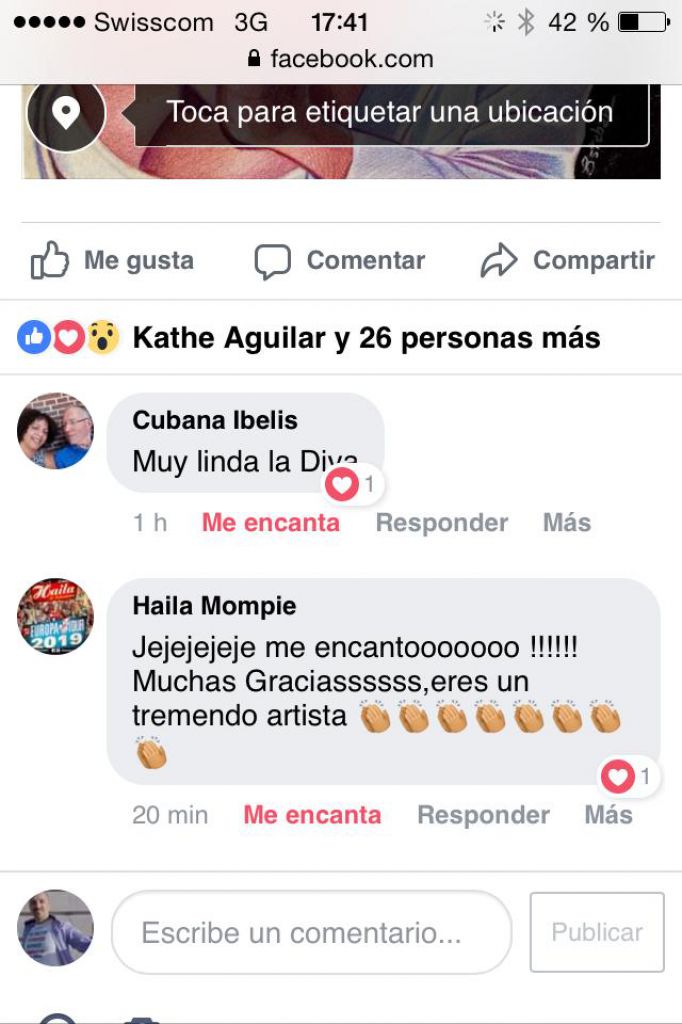Image resolution: width=682 pixels, height=1024 pixels.
Task: Toggle Me encanta on Haila Mompie comment
Action: (312, 815)
